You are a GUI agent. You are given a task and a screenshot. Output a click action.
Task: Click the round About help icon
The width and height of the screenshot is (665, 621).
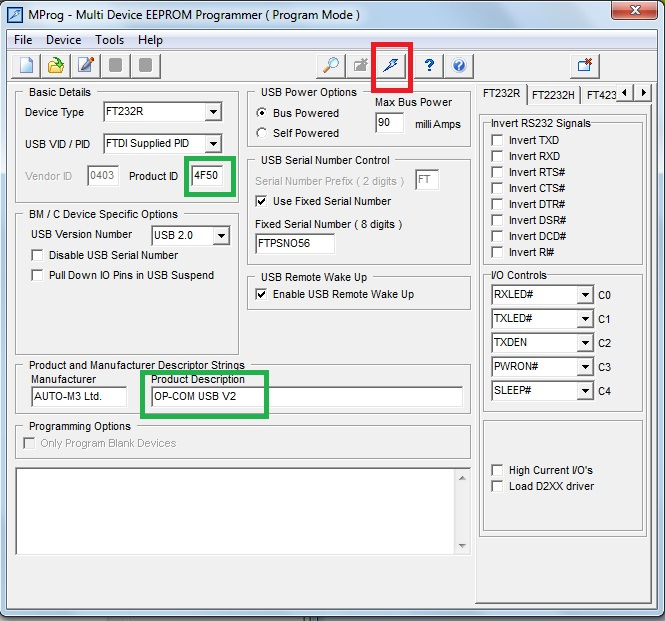click(x=459, y=66)
